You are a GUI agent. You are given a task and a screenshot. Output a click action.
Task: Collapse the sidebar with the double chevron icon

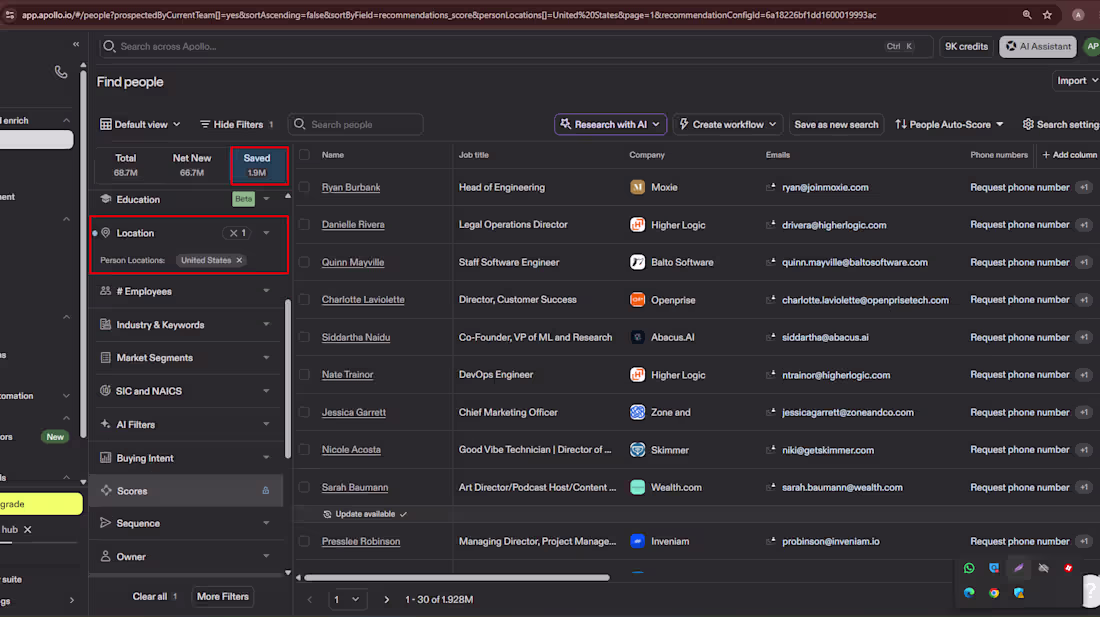[x=76, y=44]
